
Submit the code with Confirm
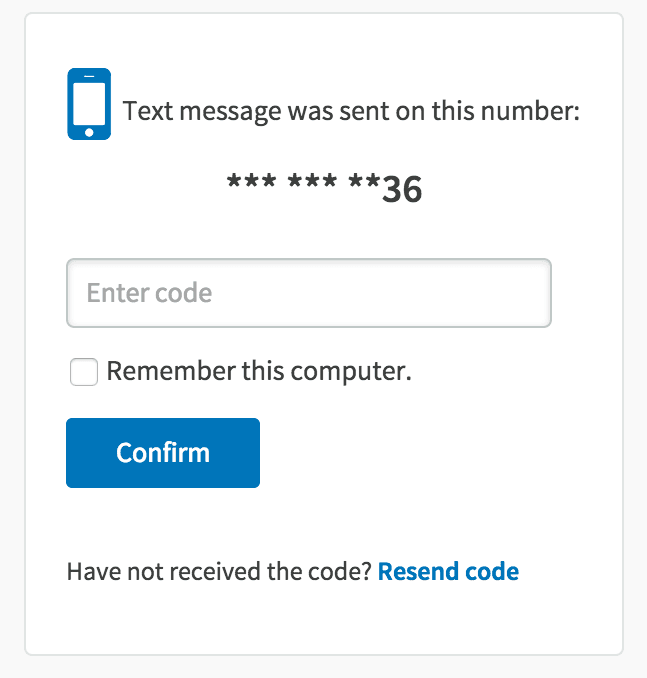tap(163, 453)
